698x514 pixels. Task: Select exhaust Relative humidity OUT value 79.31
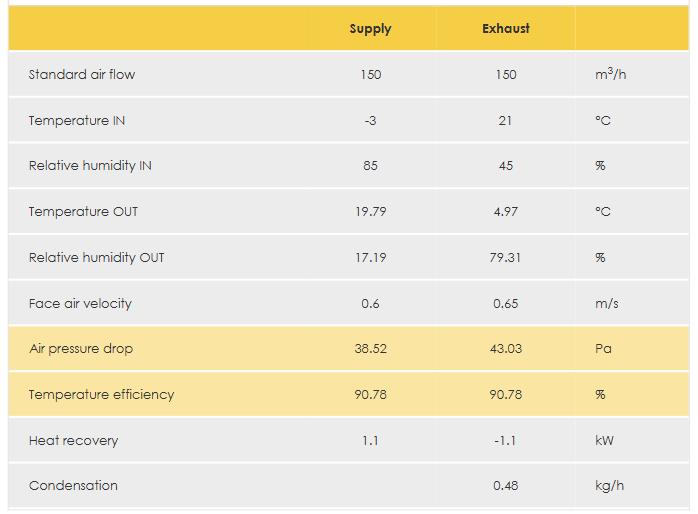pos(505,258)
